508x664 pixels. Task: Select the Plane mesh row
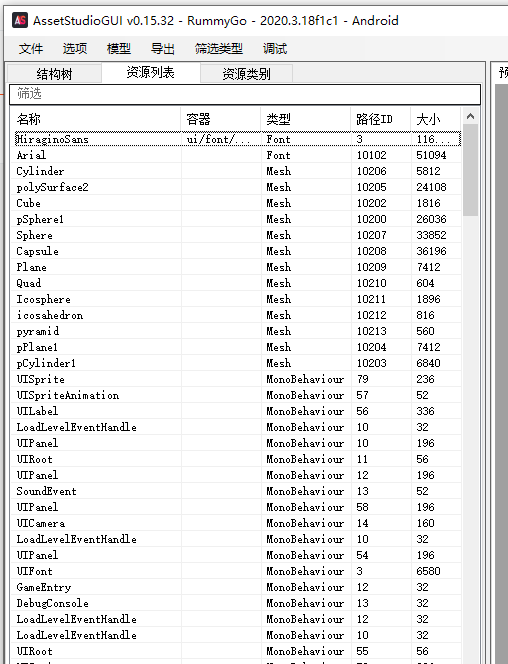click(237, 267)
